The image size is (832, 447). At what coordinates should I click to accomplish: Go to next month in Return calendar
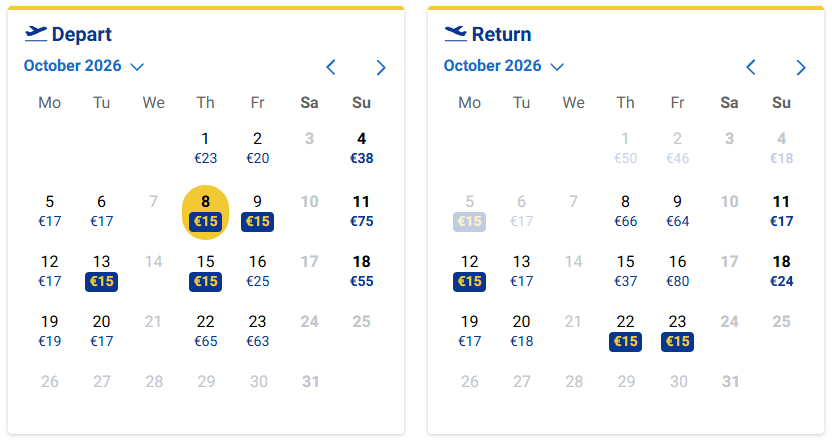(x=801, y=67)
